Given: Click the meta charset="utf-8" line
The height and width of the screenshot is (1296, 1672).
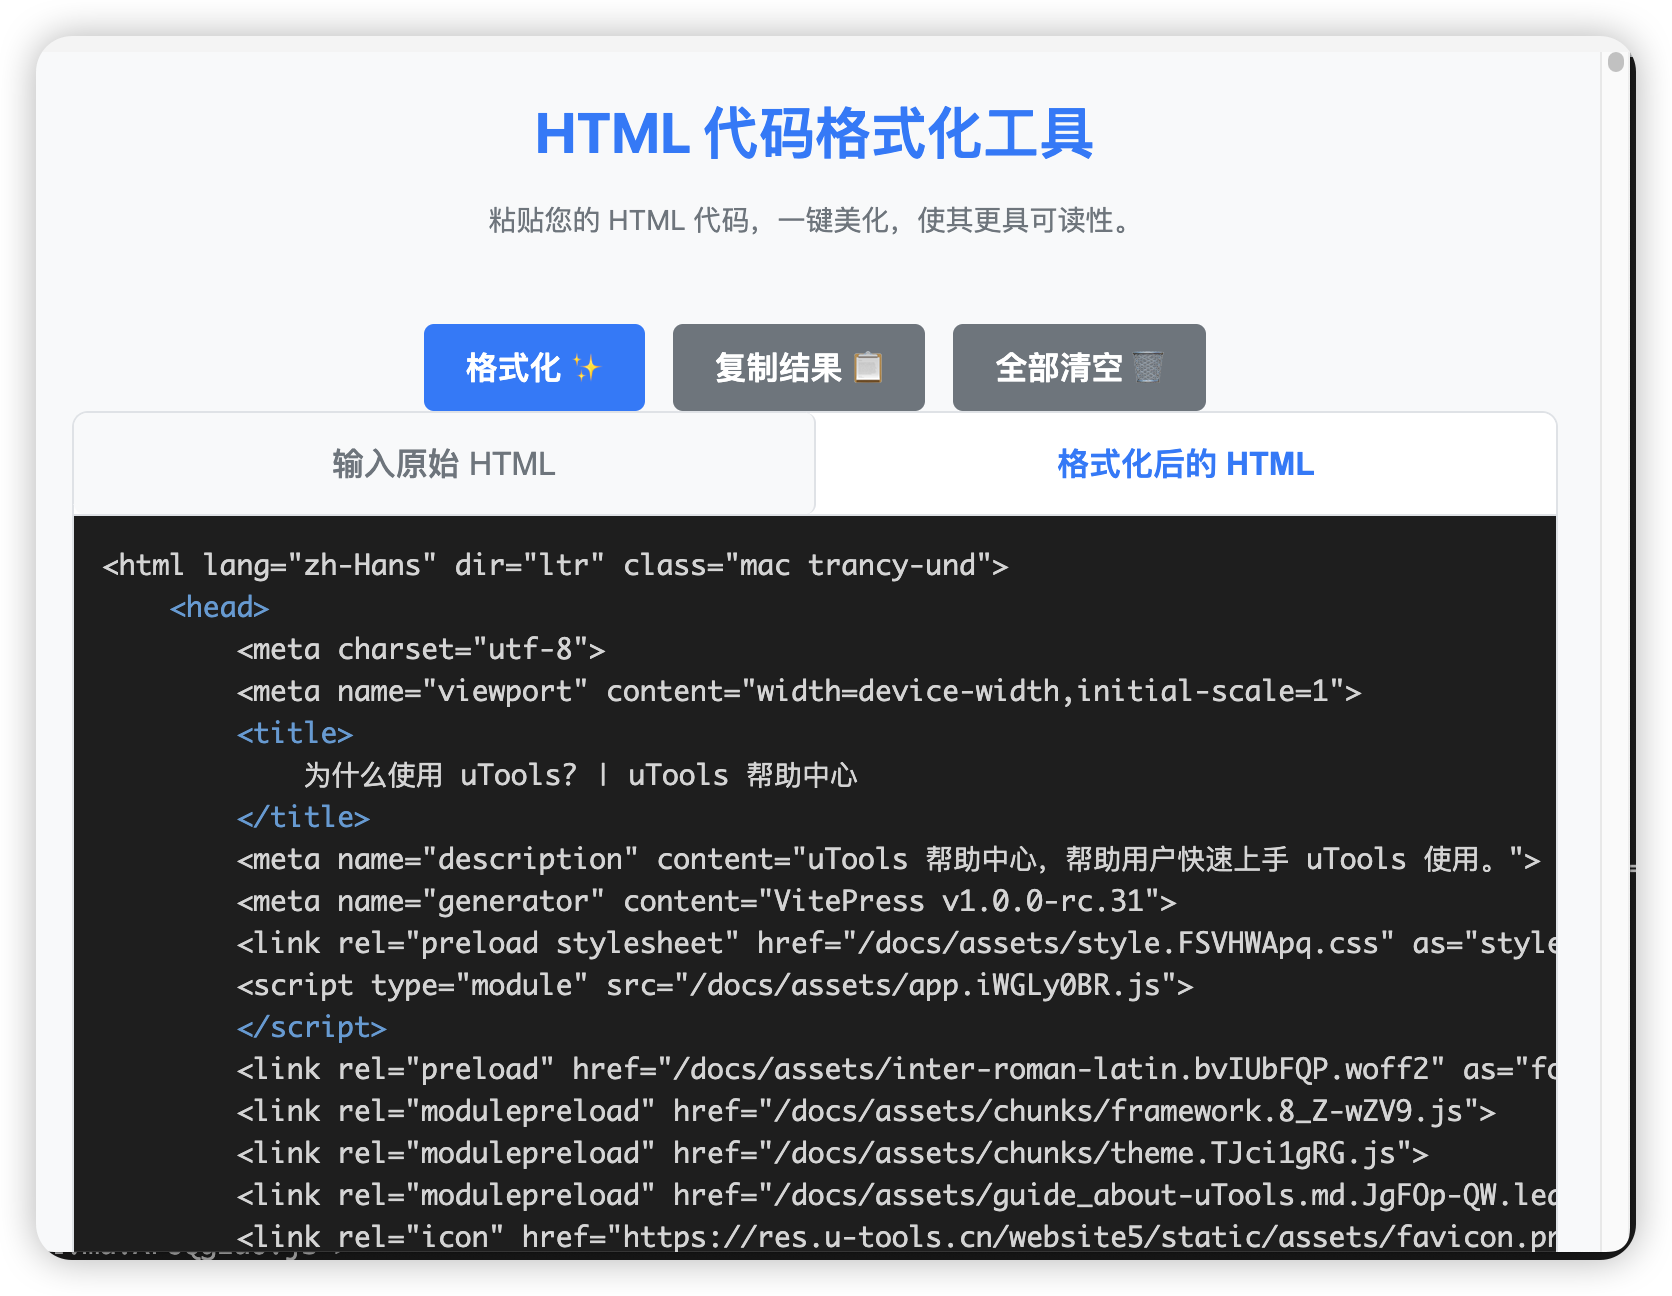Looking at the screenshot, I should click(x=421, y=650).
